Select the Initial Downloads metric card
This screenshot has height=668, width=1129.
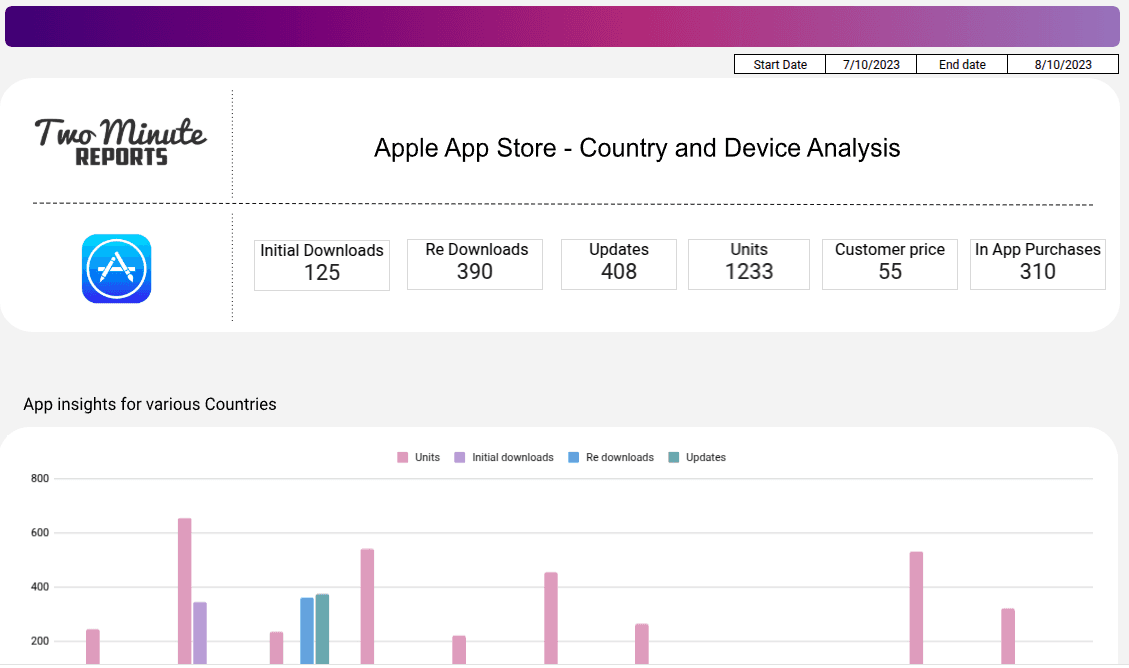pyautogui.click(x=321, y=264)
